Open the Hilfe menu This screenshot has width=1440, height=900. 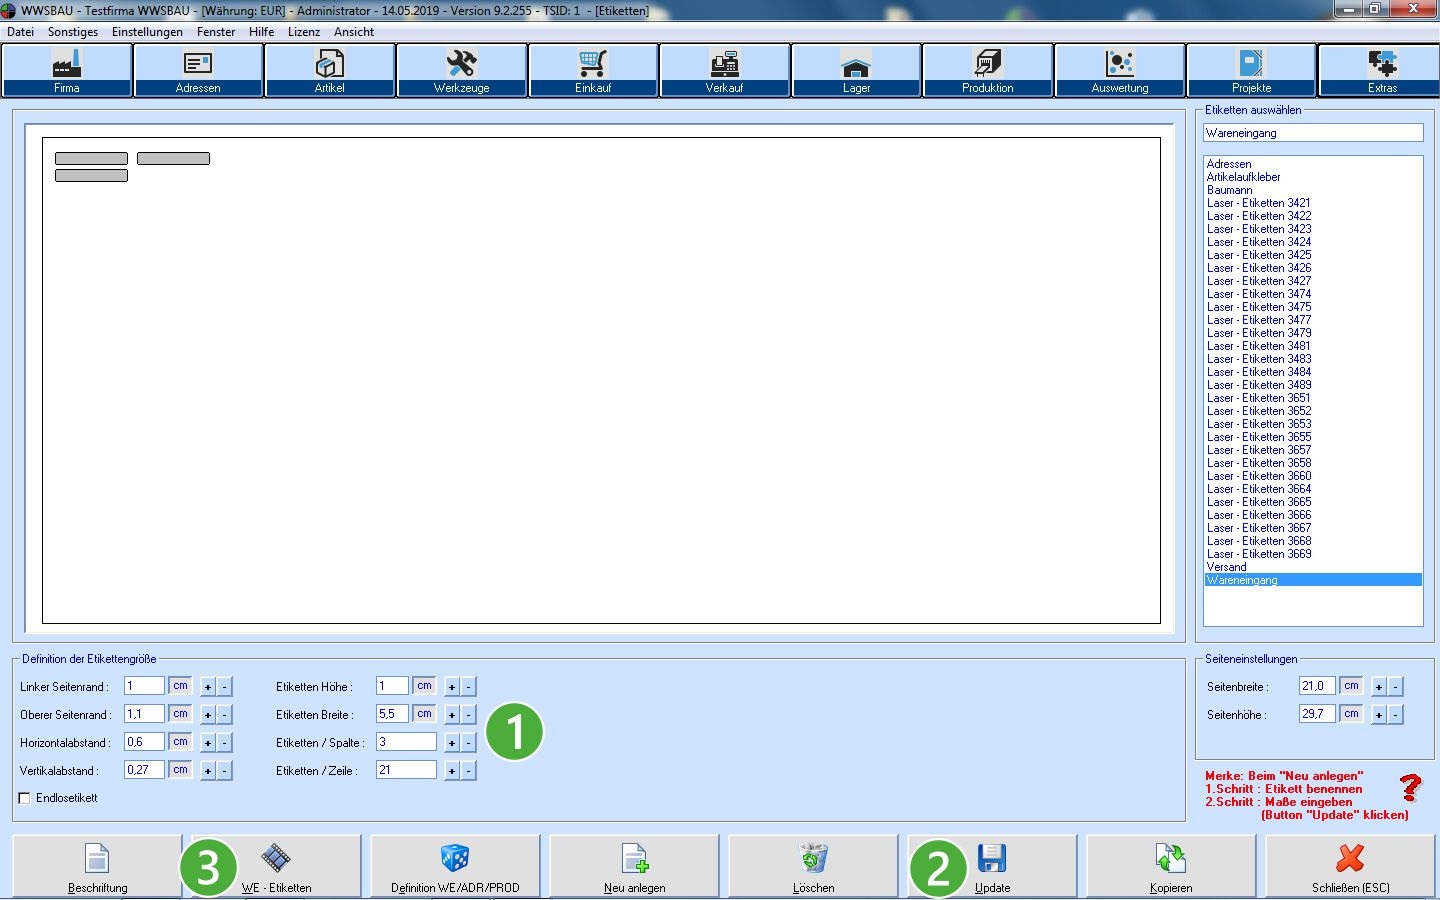261,32
